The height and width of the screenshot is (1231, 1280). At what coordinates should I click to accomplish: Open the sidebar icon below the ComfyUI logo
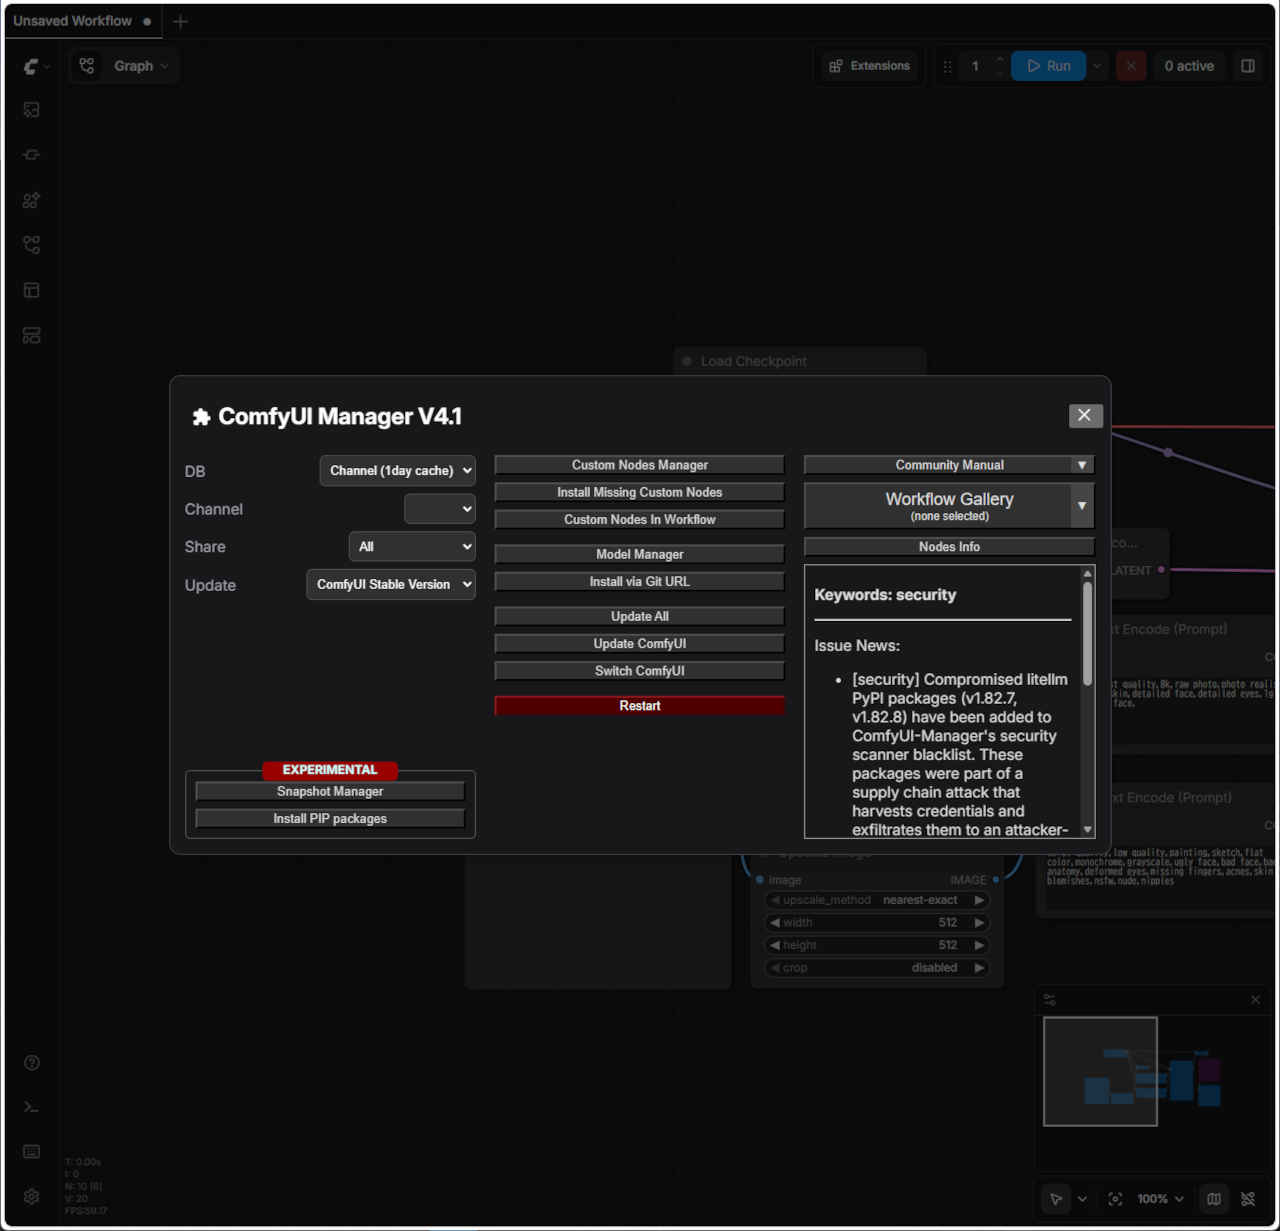pos(32,110)
